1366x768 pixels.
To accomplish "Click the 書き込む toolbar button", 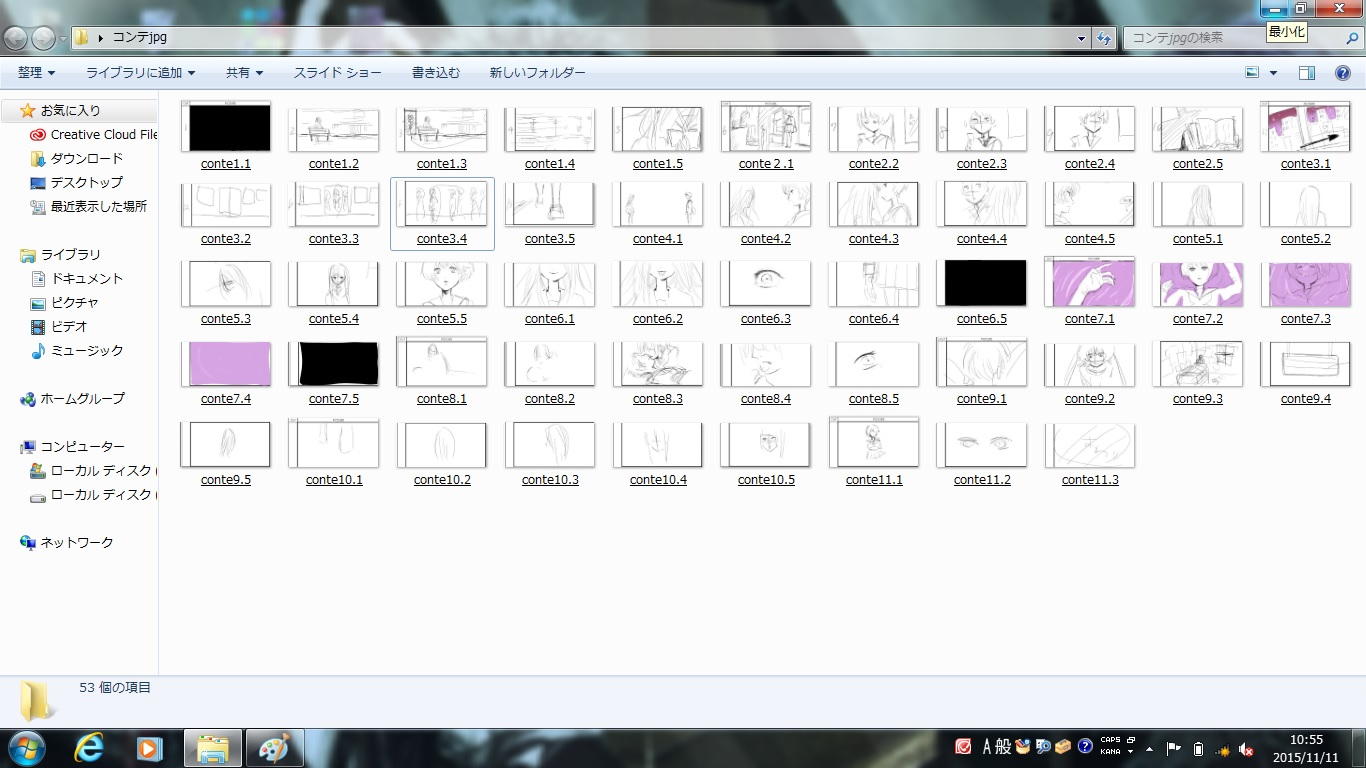I will 436,73.
